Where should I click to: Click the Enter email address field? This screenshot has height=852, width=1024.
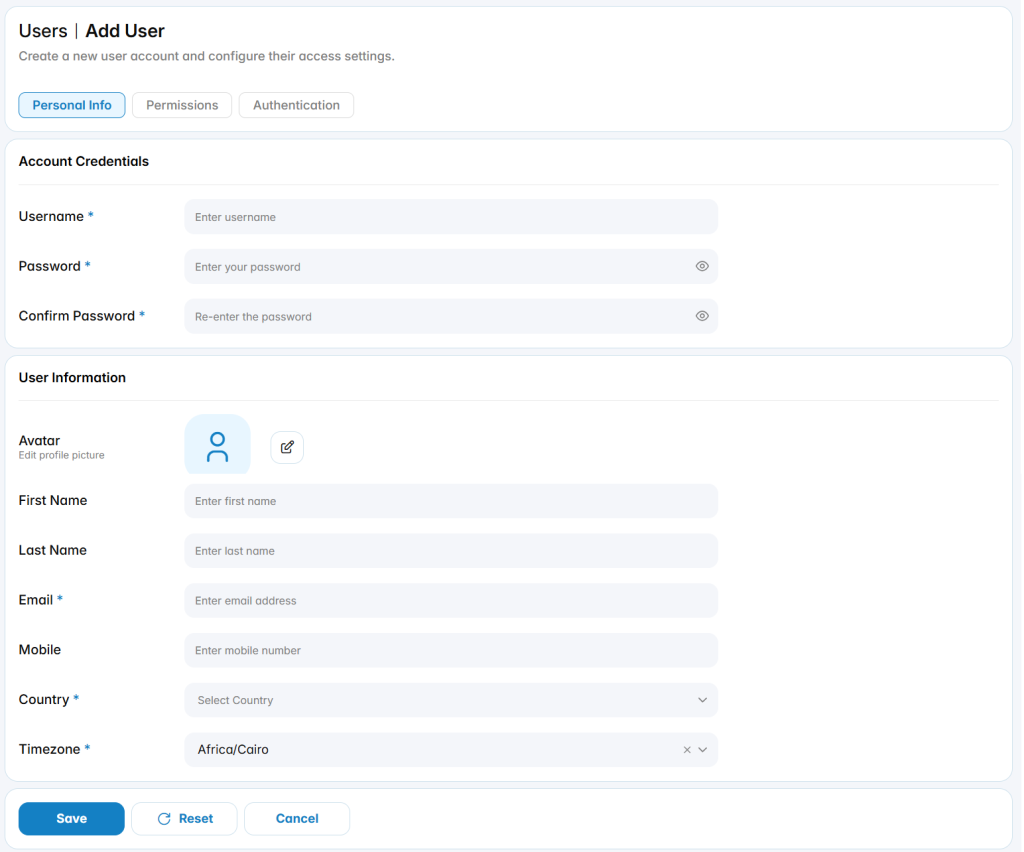451,601
